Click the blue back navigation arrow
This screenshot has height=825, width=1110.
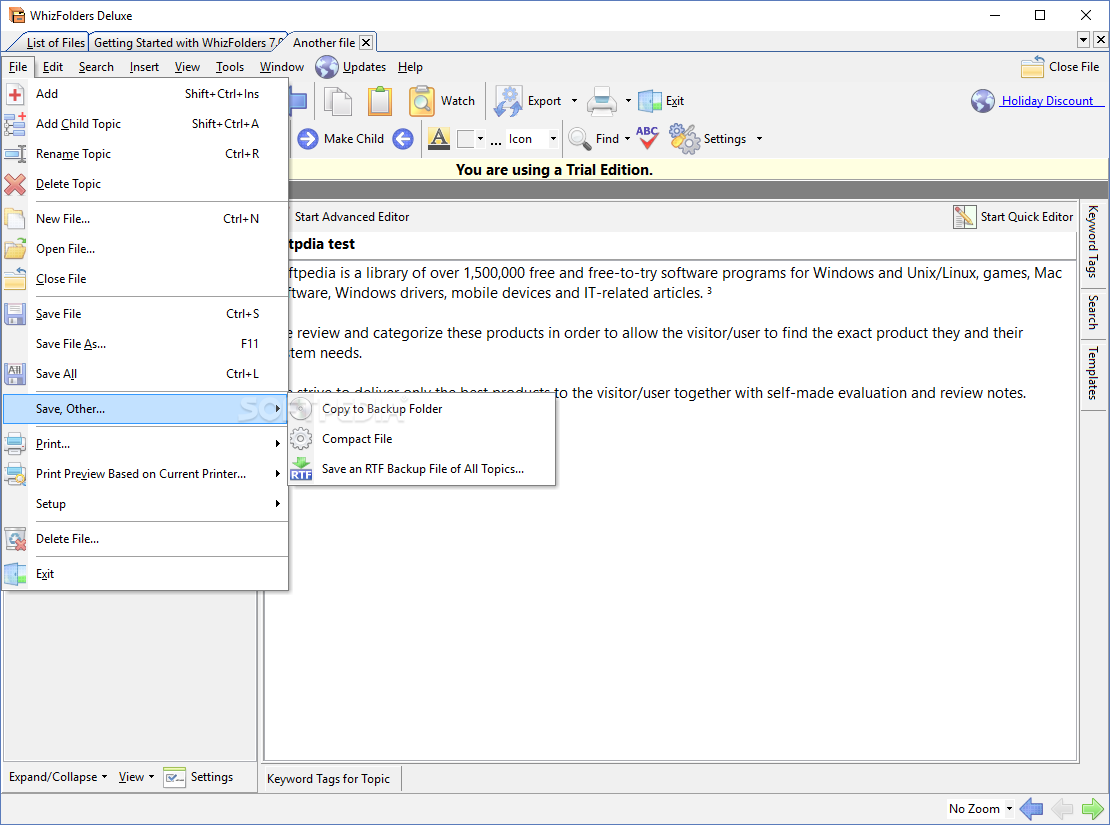1031,808
